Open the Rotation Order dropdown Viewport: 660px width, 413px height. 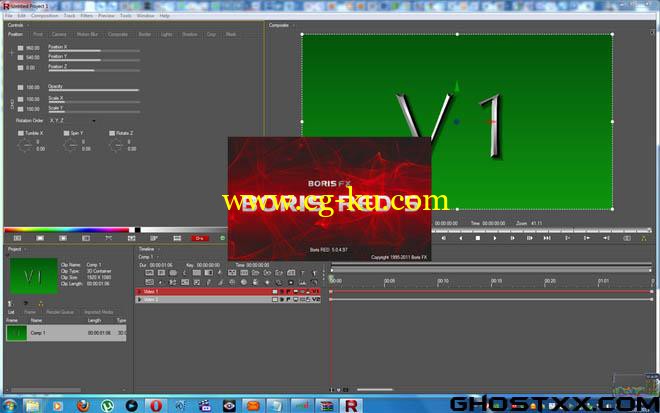(72, 121)
